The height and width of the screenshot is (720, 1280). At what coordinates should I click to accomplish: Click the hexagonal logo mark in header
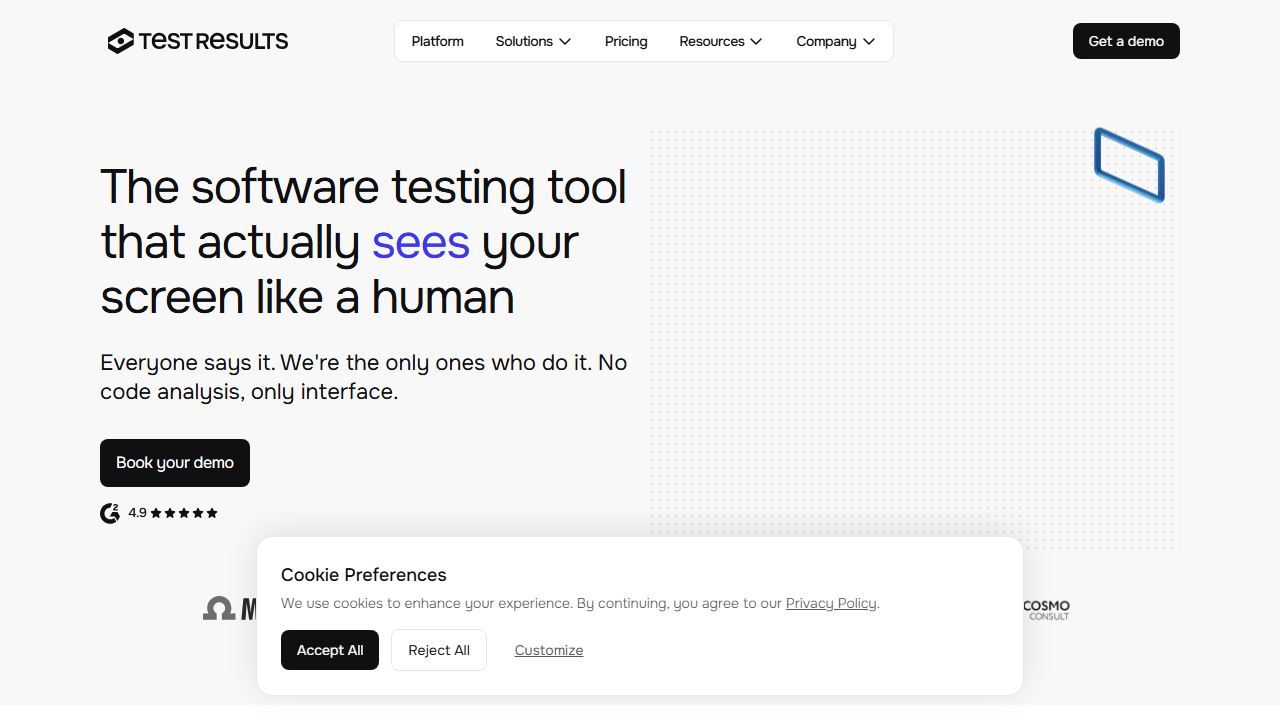(119, 41)
